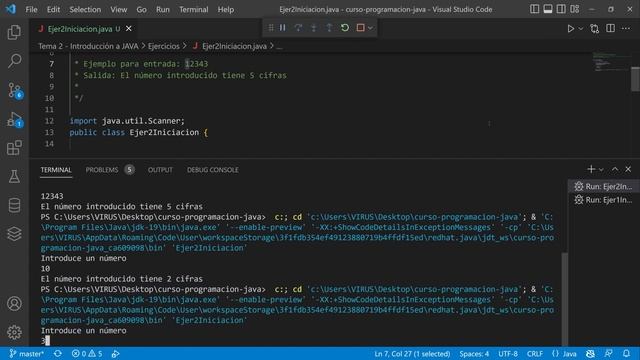Switch to the OUTPUT panel tab
Screen dimensions: 640x360
pyautogui.click(x=160, y=170)
